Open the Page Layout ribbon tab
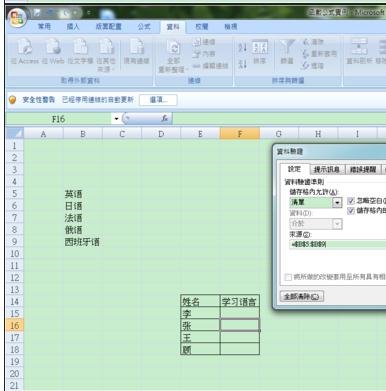Viewport: 386px width, 391px height. tap(109, 26)
